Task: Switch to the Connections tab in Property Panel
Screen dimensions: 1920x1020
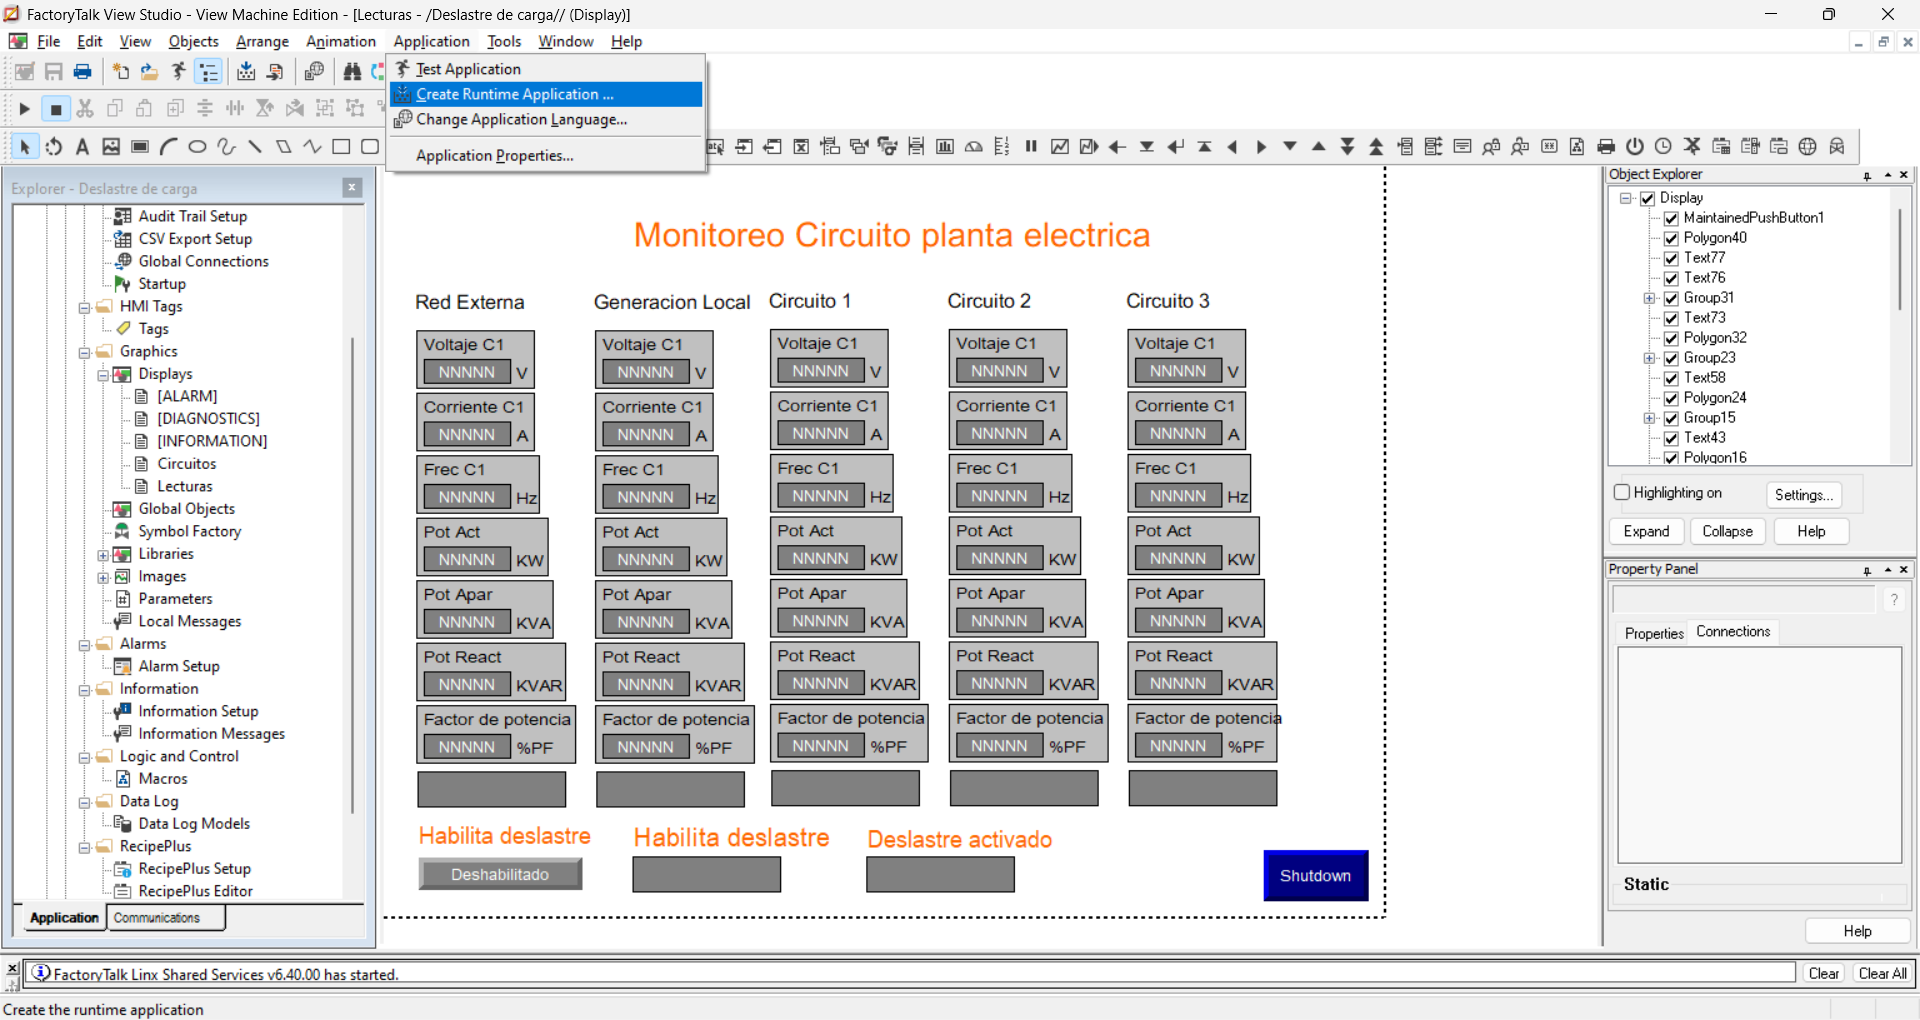Action: tap(1733, 631)
